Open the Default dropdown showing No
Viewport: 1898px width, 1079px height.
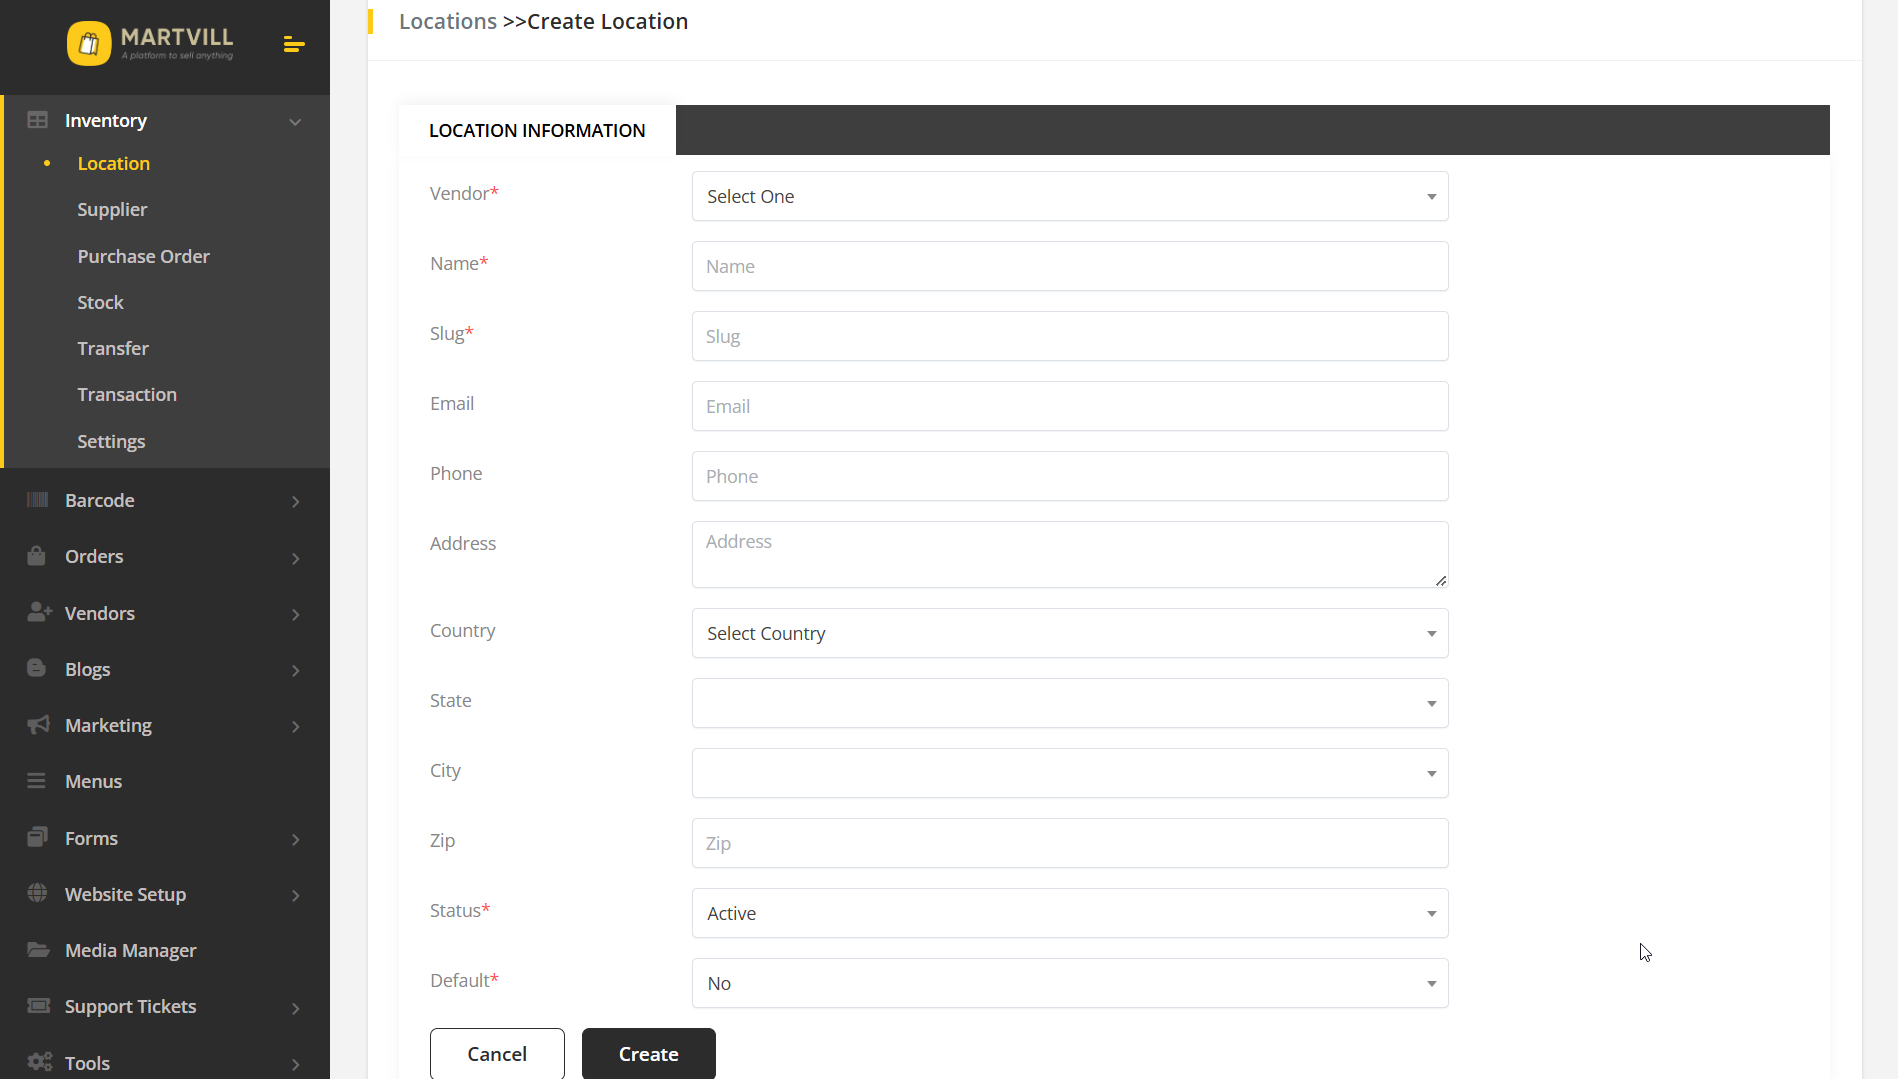click(1069, 983)
